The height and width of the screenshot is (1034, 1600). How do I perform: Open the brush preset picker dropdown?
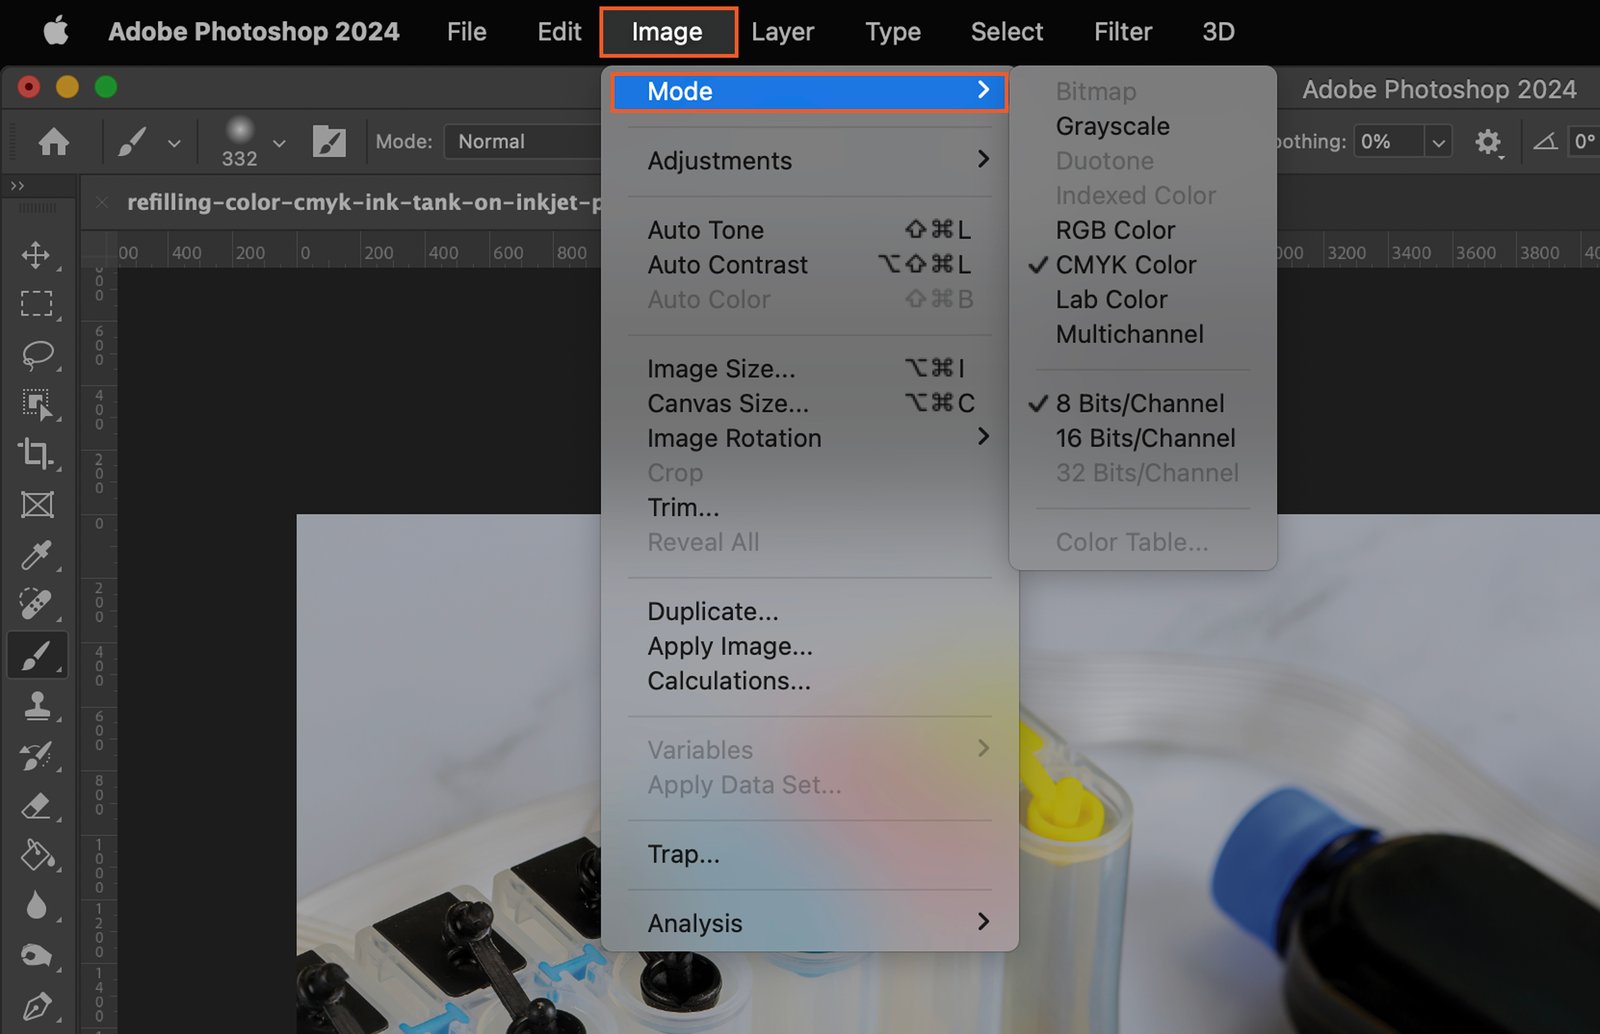click(x=279, y=143)
